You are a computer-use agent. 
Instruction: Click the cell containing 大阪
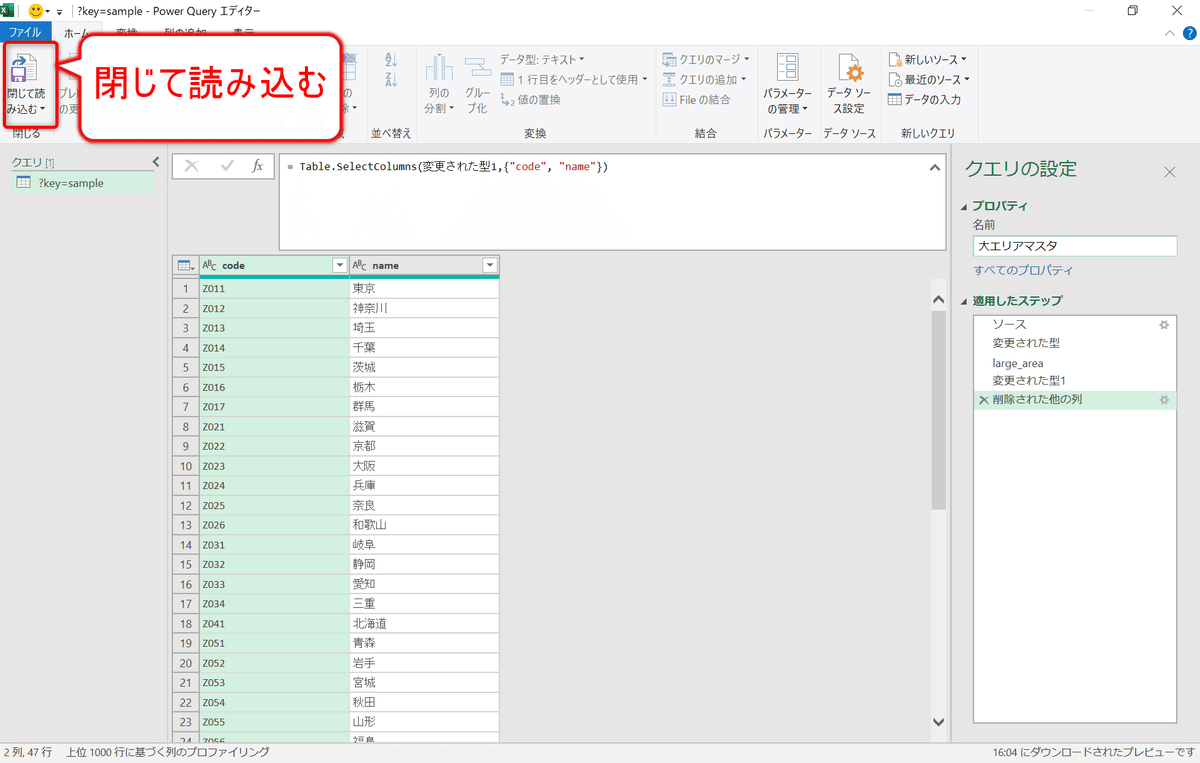coord(424,466)
